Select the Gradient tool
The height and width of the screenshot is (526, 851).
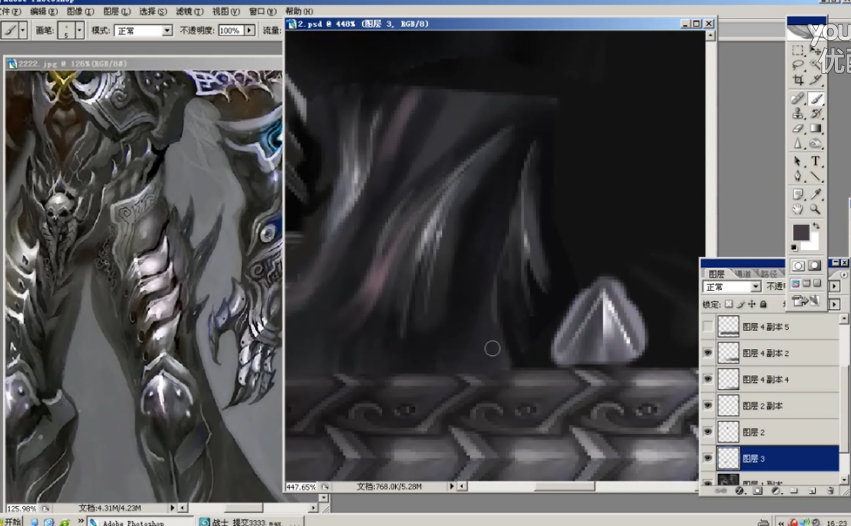[815, 129]
